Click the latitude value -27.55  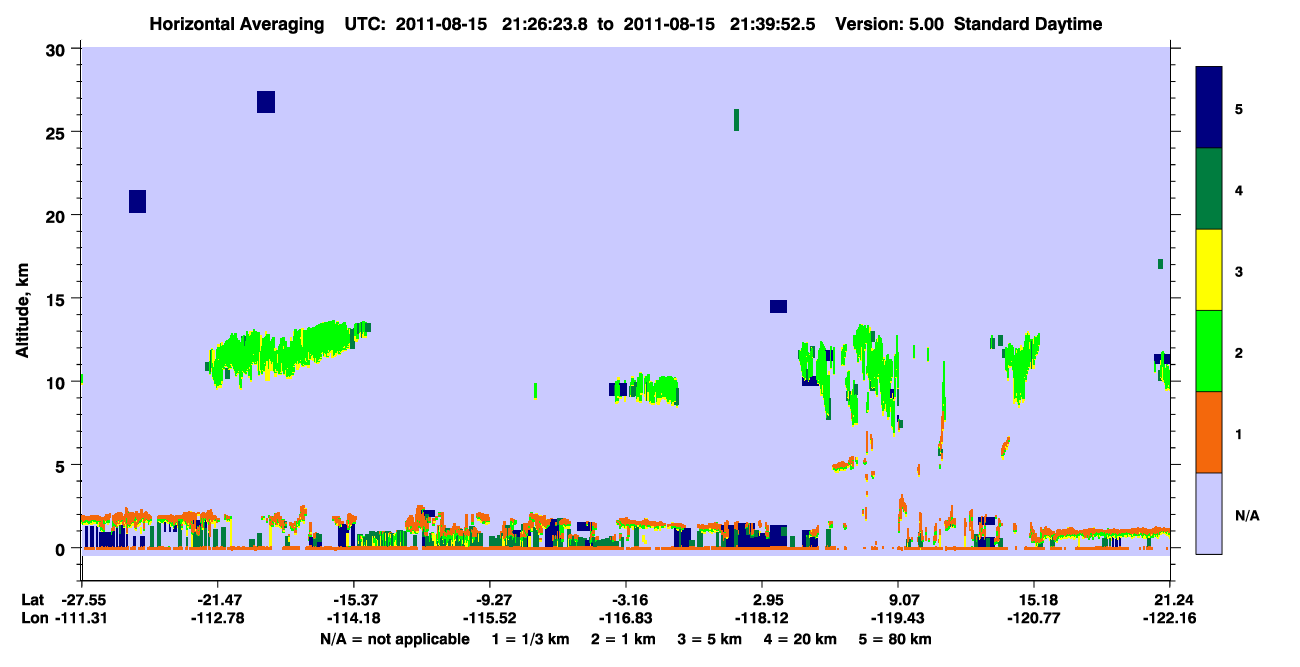click(86, 600)
